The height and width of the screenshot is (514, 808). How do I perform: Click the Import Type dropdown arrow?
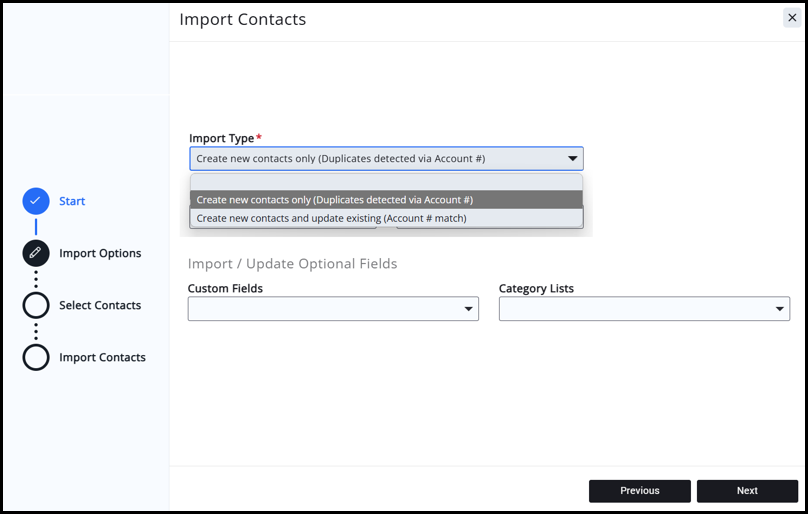[573, 158]
